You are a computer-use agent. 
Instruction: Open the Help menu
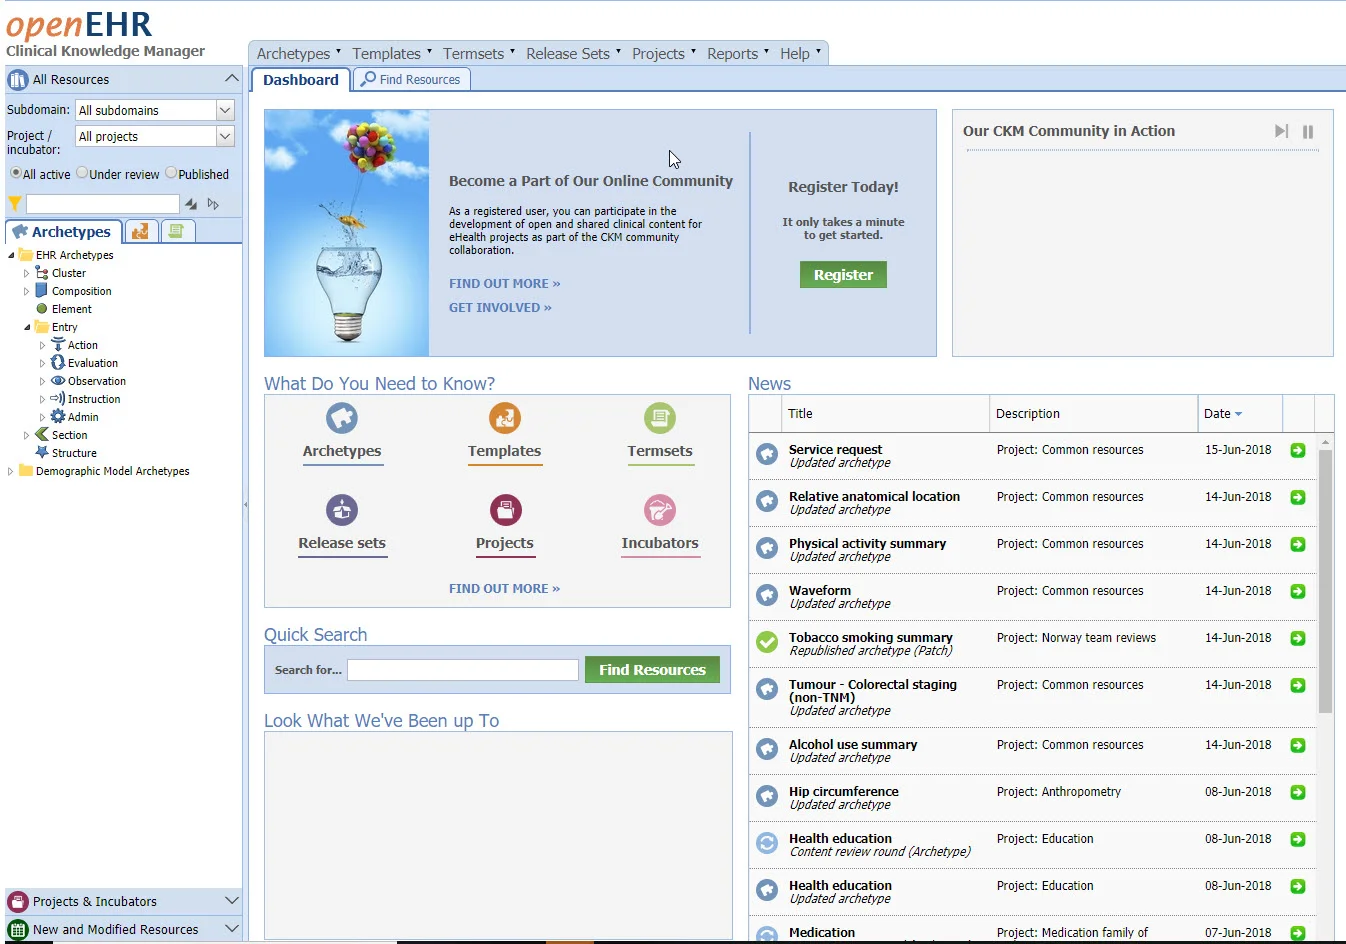click(800, 54)
